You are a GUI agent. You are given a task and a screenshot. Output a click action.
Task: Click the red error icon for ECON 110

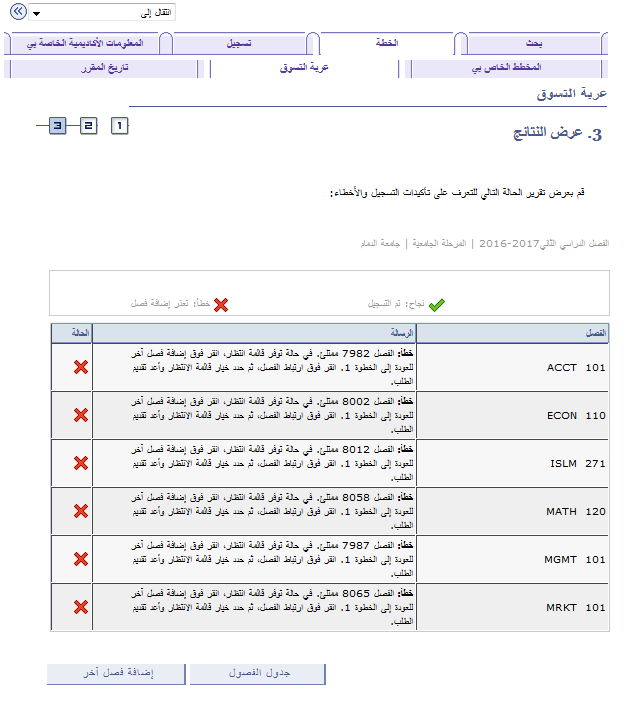(x=81, y=415)
